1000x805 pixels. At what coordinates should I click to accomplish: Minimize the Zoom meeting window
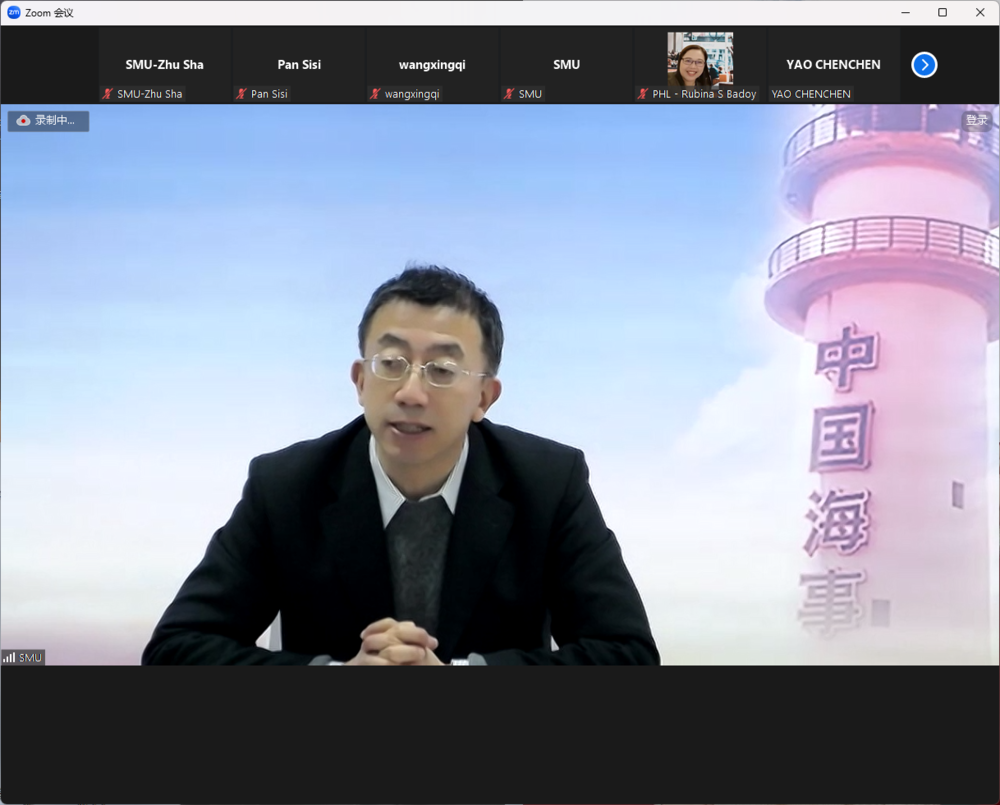pos(904,12)
